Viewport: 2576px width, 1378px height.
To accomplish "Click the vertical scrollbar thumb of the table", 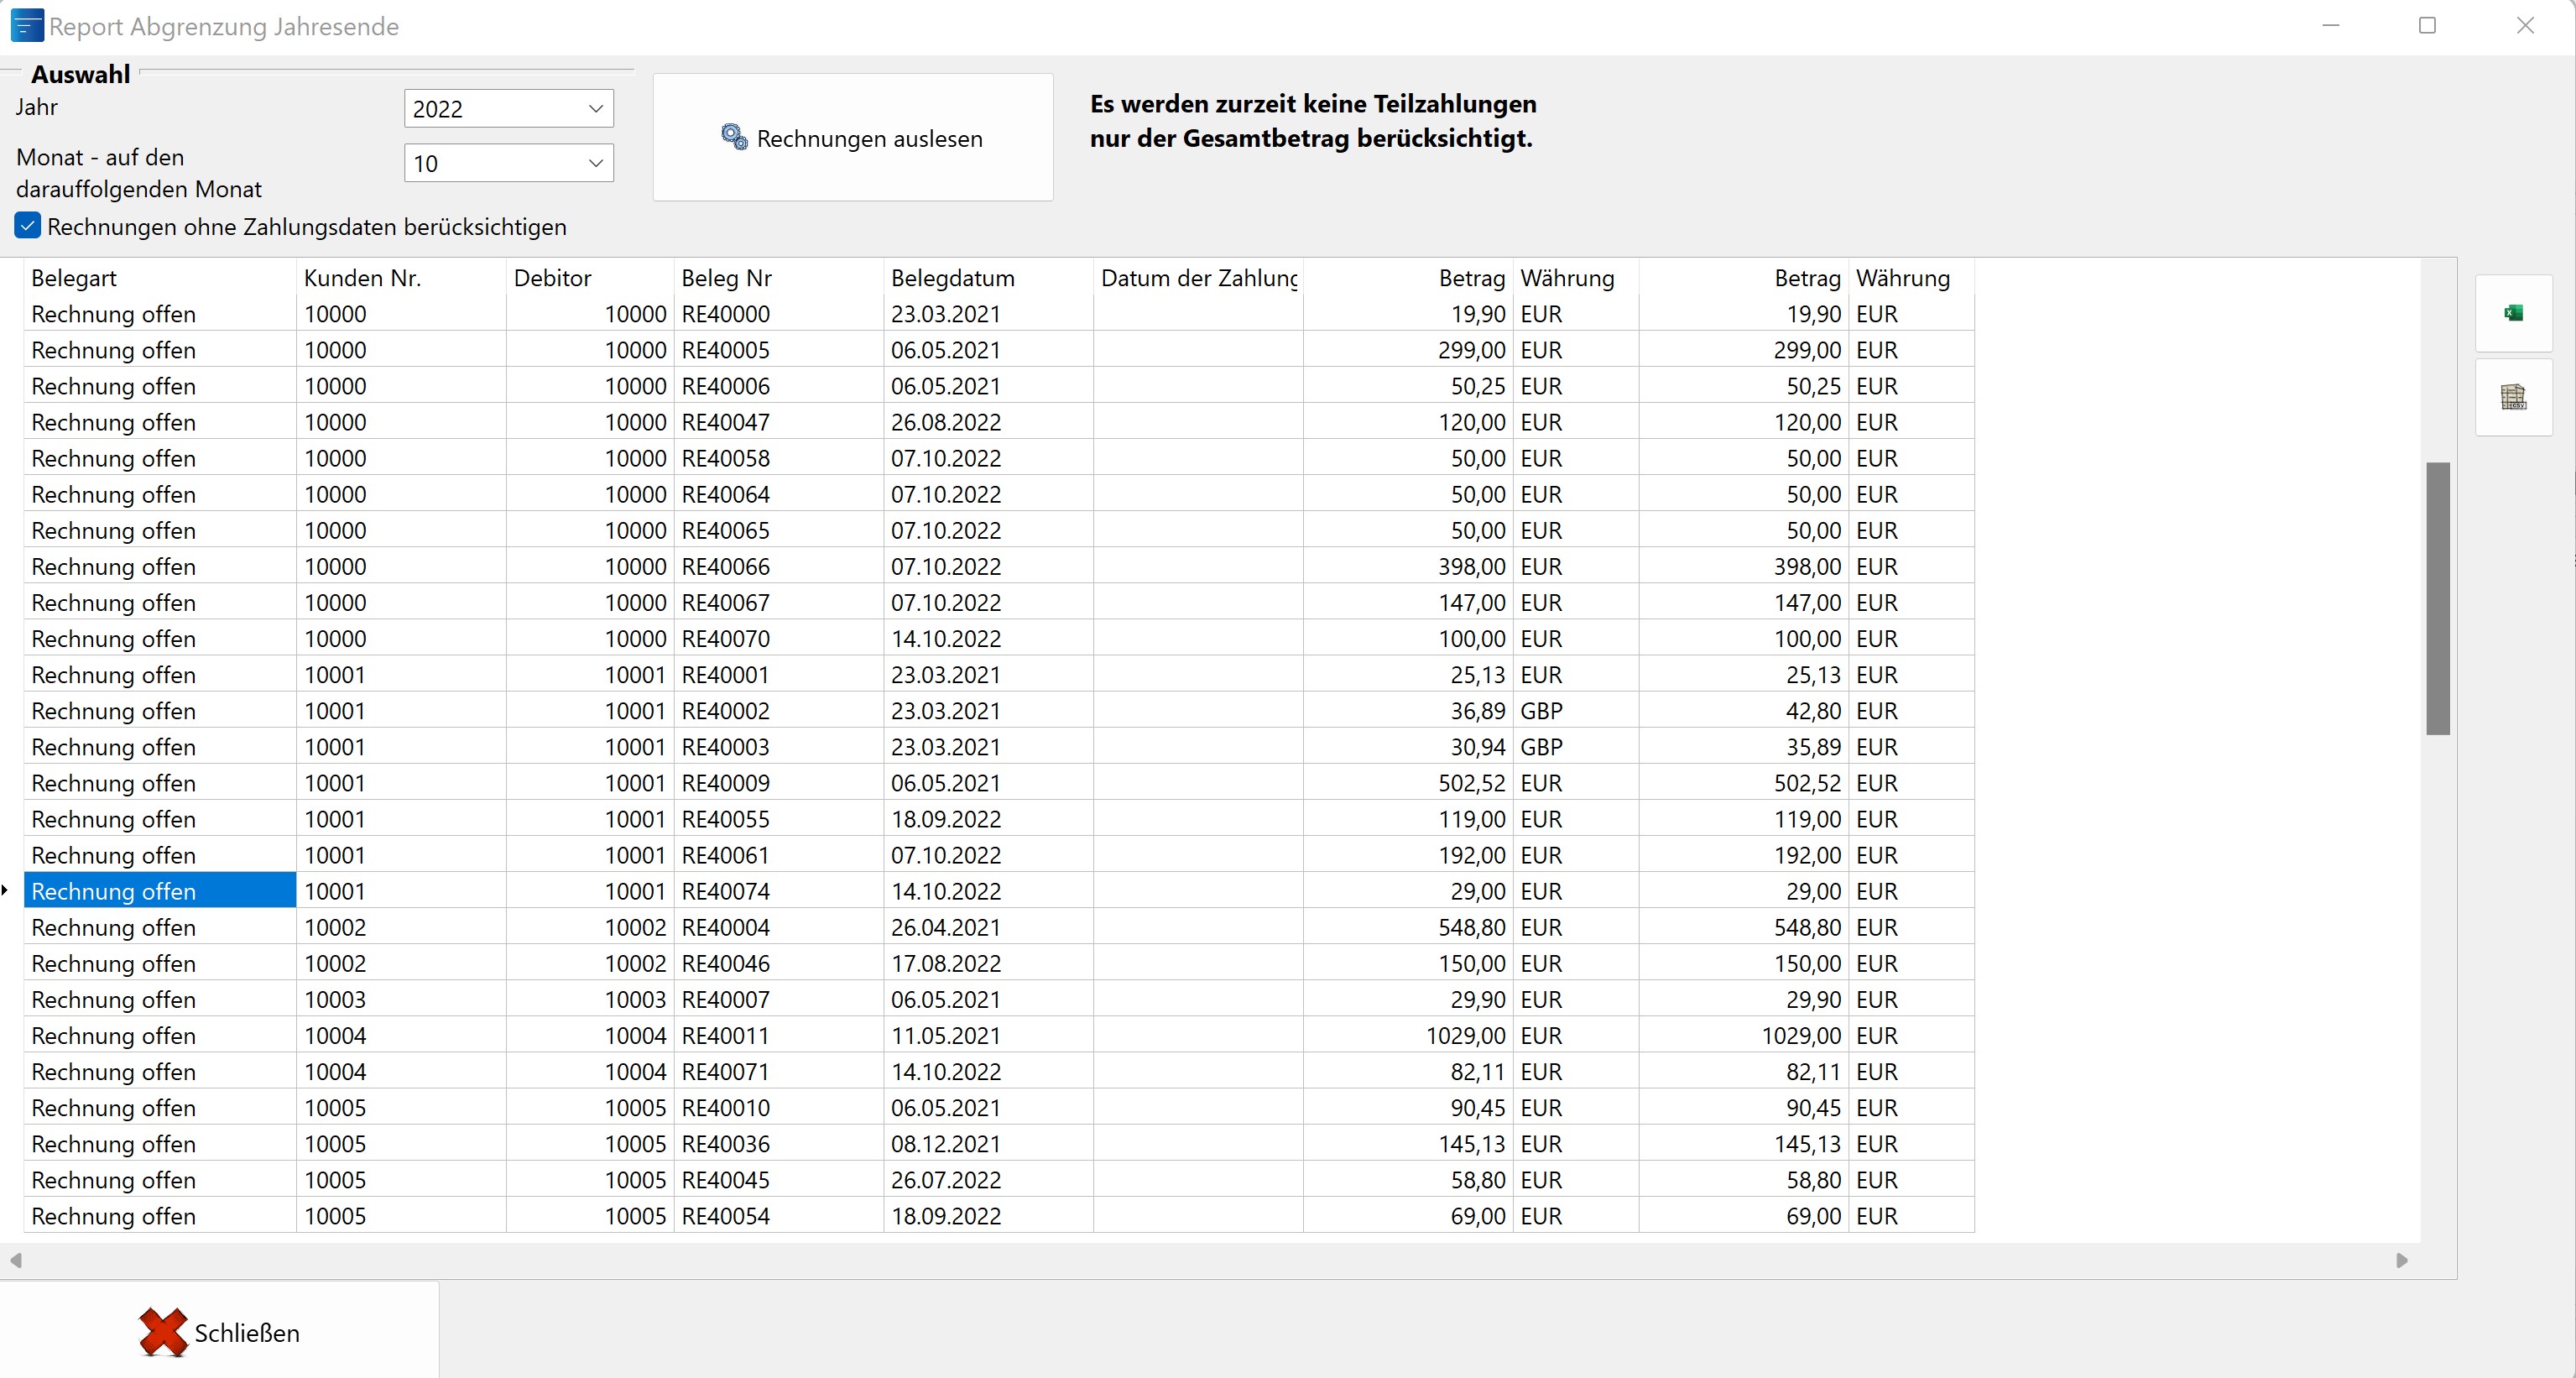I will click(x=2438, y=598).
